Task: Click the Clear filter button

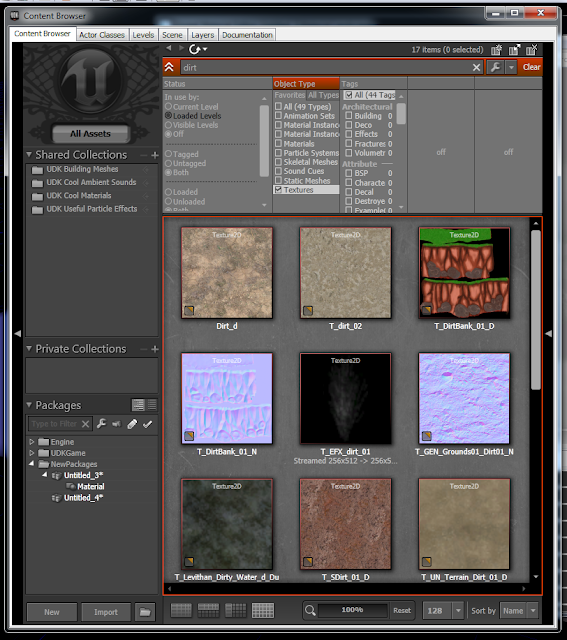Action: (x=531, y=67)
